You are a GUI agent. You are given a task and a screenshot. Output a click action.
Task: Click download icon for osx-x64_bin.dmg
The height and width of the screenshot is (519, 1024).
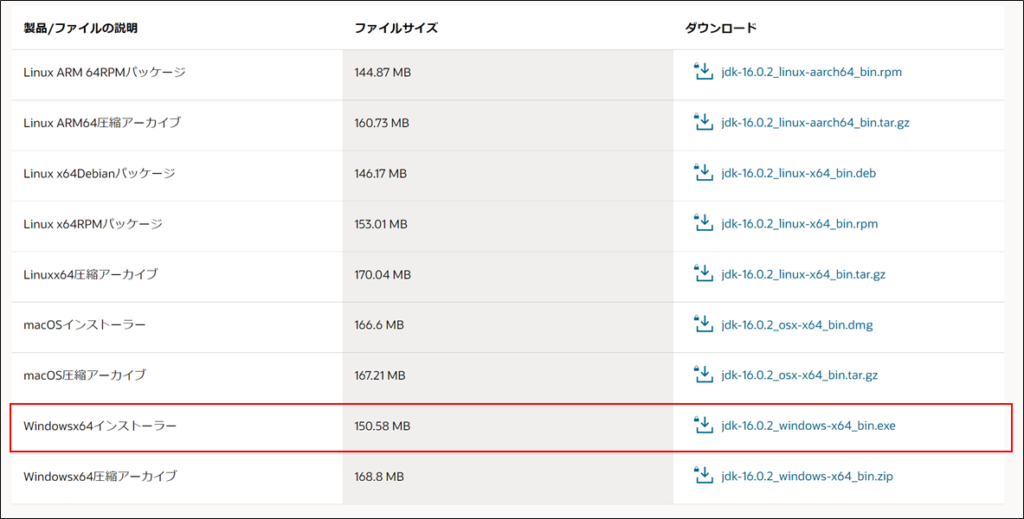point(703,324)
